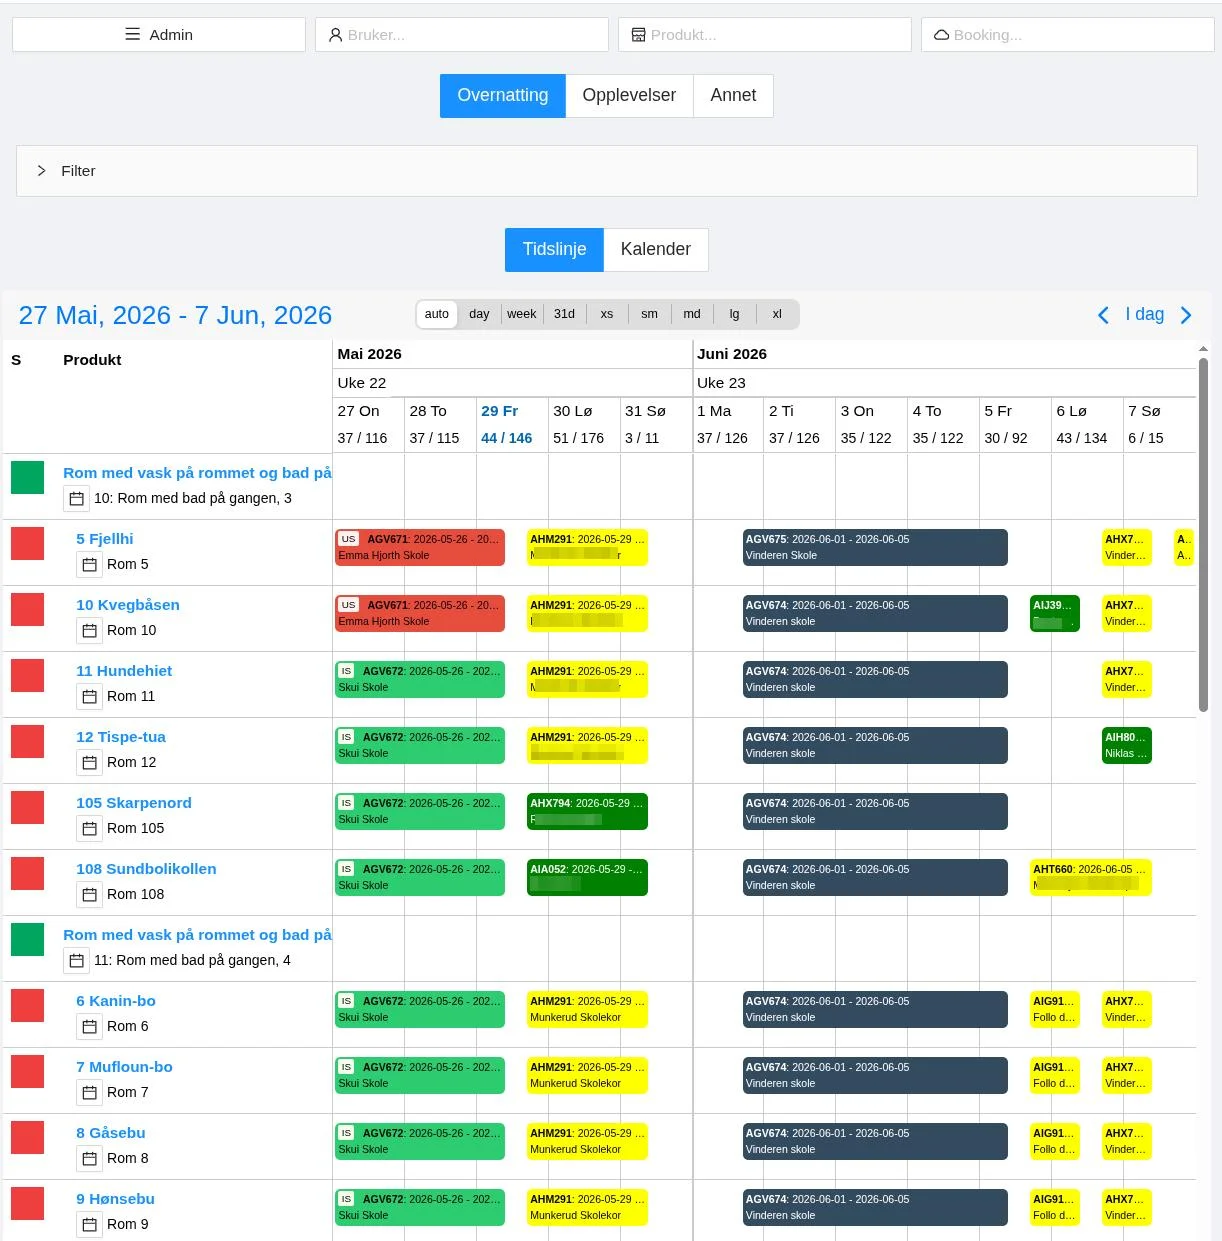Click the calendar icon beside Rom 6

pos(89,1027)
